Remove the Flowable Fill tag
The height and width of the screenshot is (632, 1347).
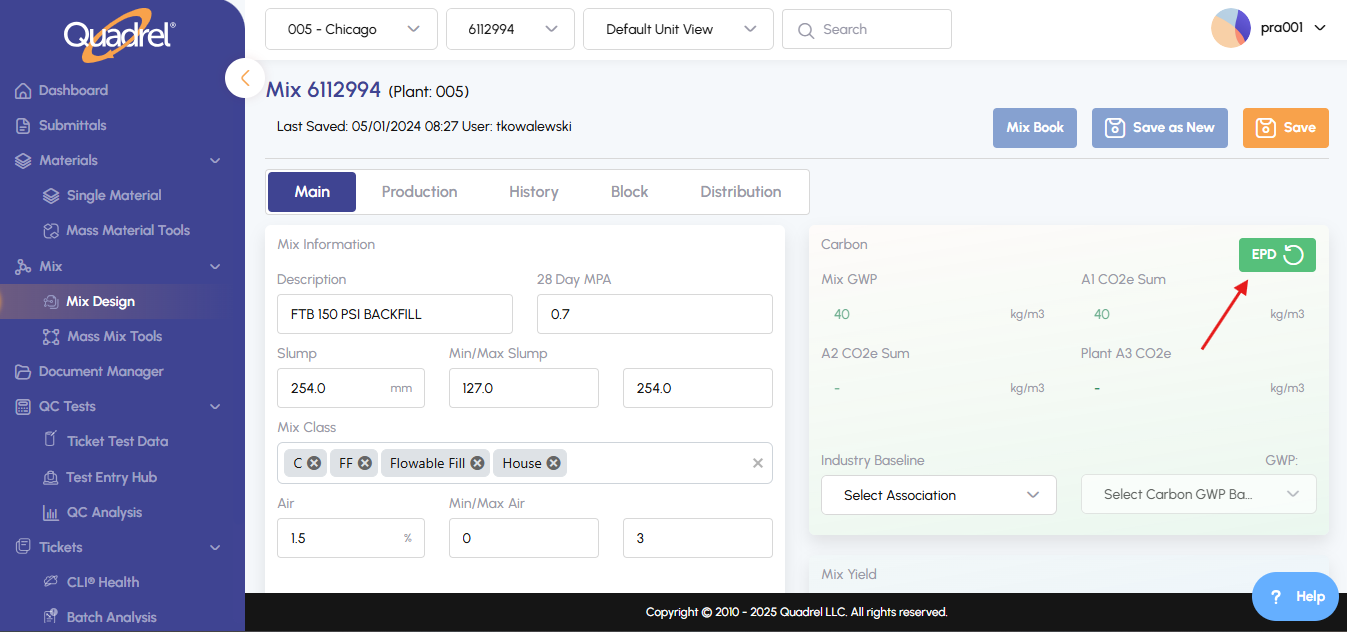(477, 463)
